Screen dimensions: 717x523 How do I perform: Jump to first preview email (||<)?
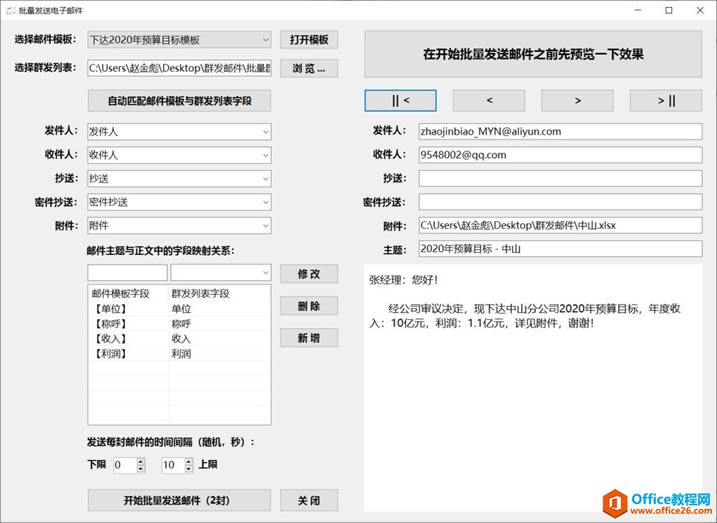pos(400,100)
